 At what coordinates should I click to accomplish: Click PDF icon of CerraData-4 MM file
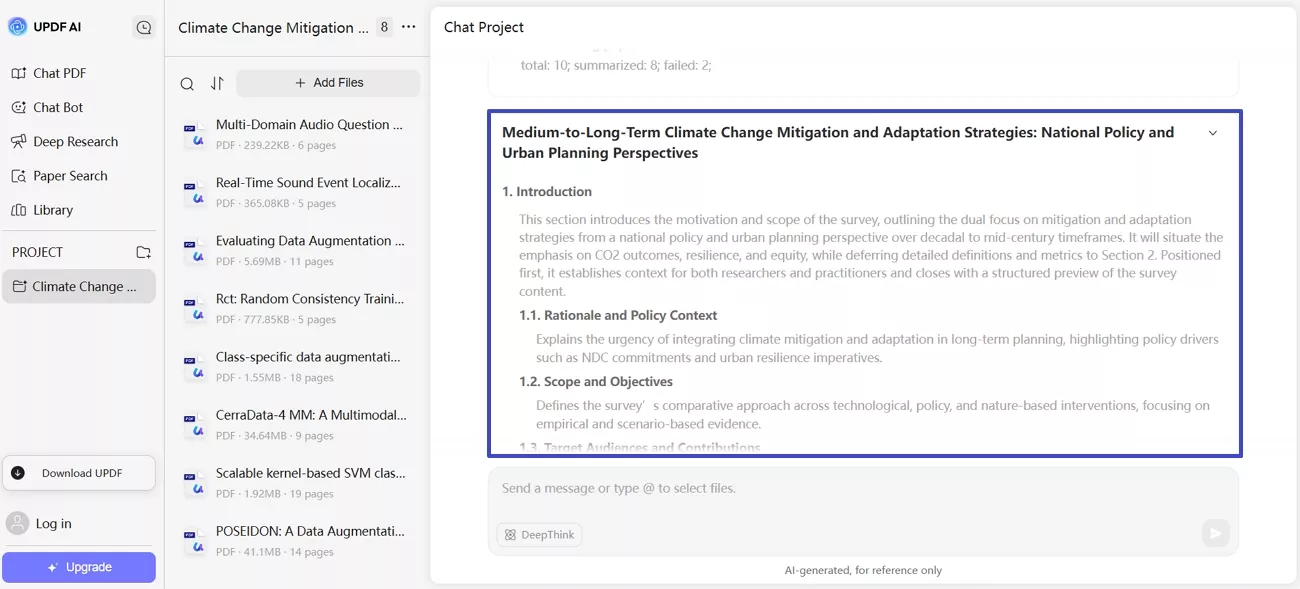click(194, 425)
